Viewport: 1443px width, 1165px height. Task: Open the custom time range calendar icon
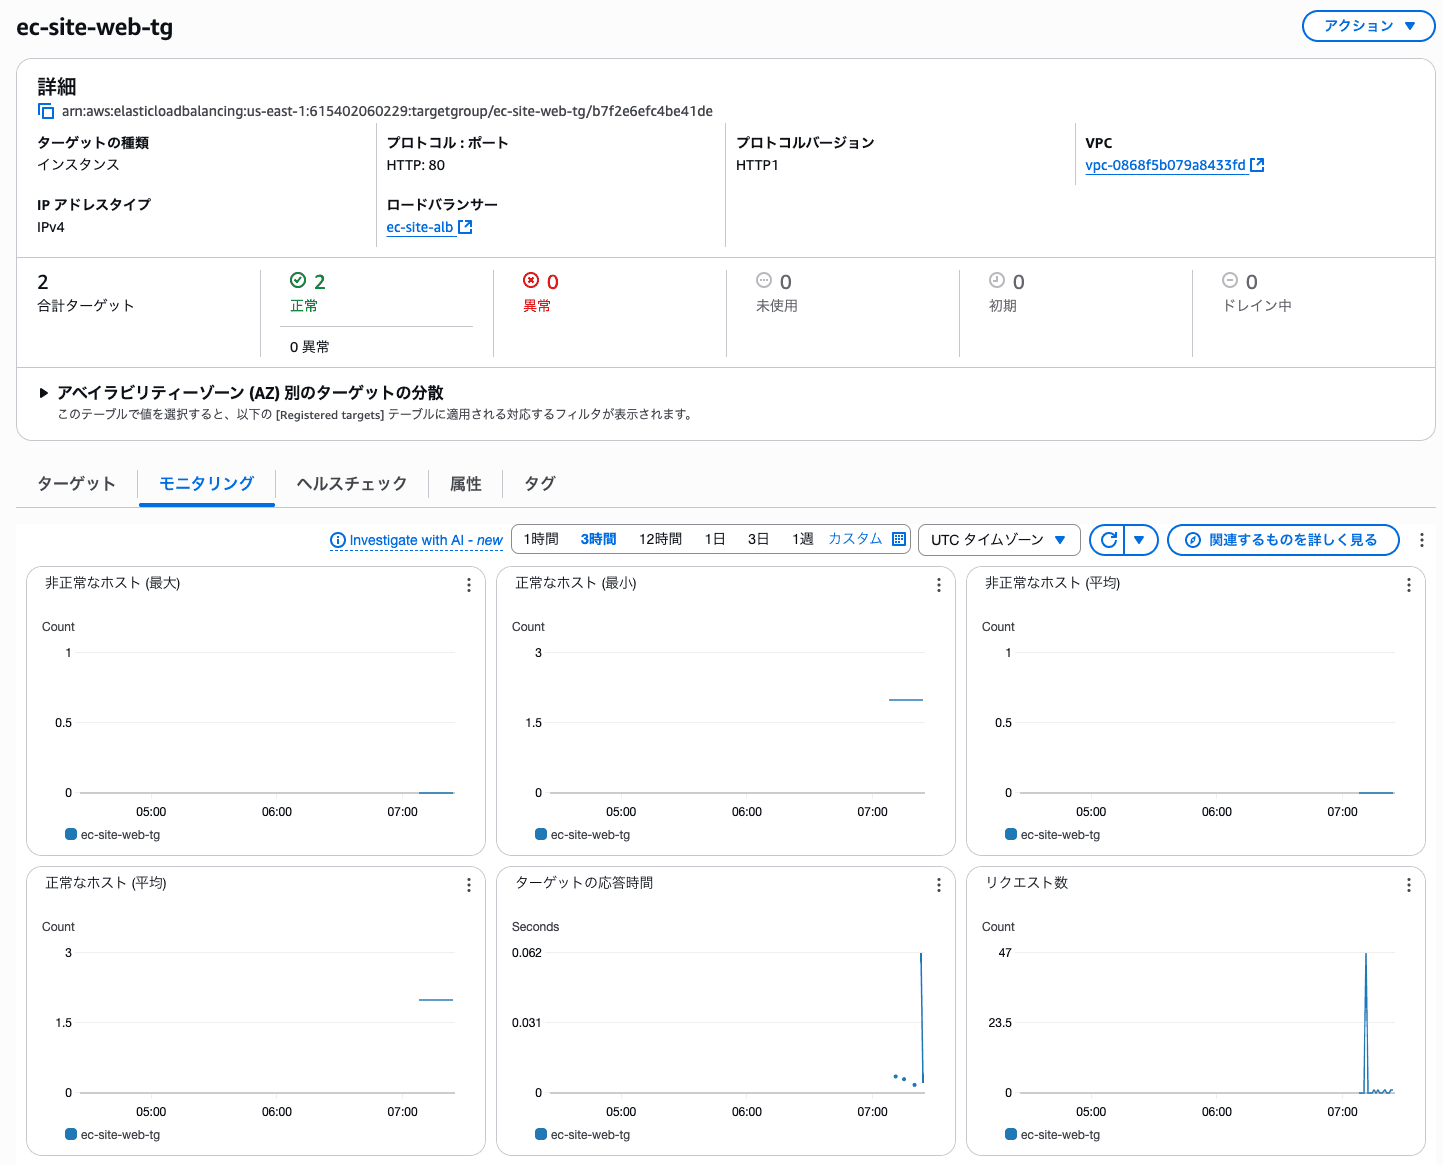(x=899, y=539)
